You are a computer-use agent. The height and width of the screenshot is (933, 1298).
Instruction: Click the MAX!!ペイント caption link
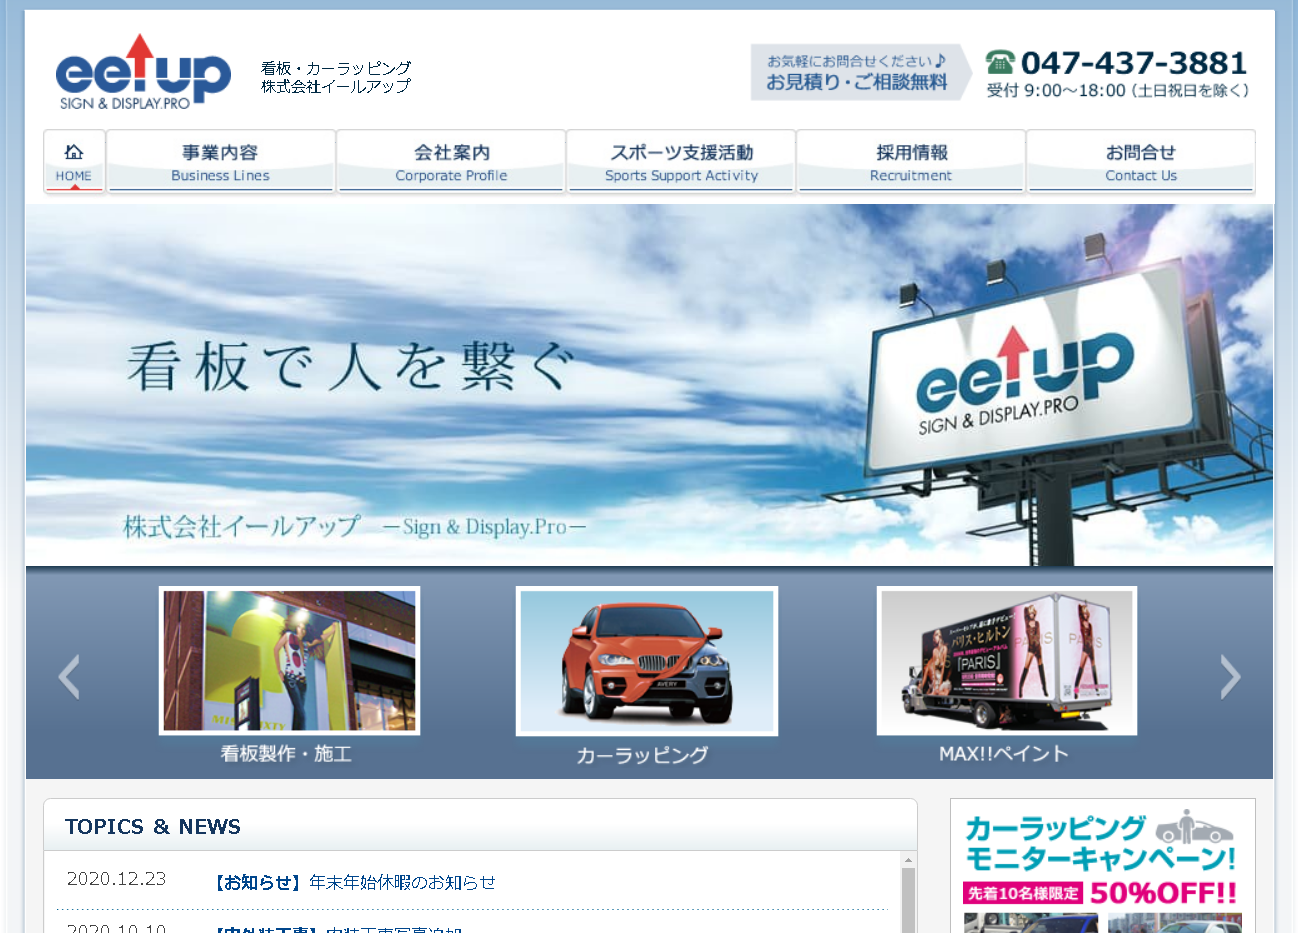coord(1004,754)
